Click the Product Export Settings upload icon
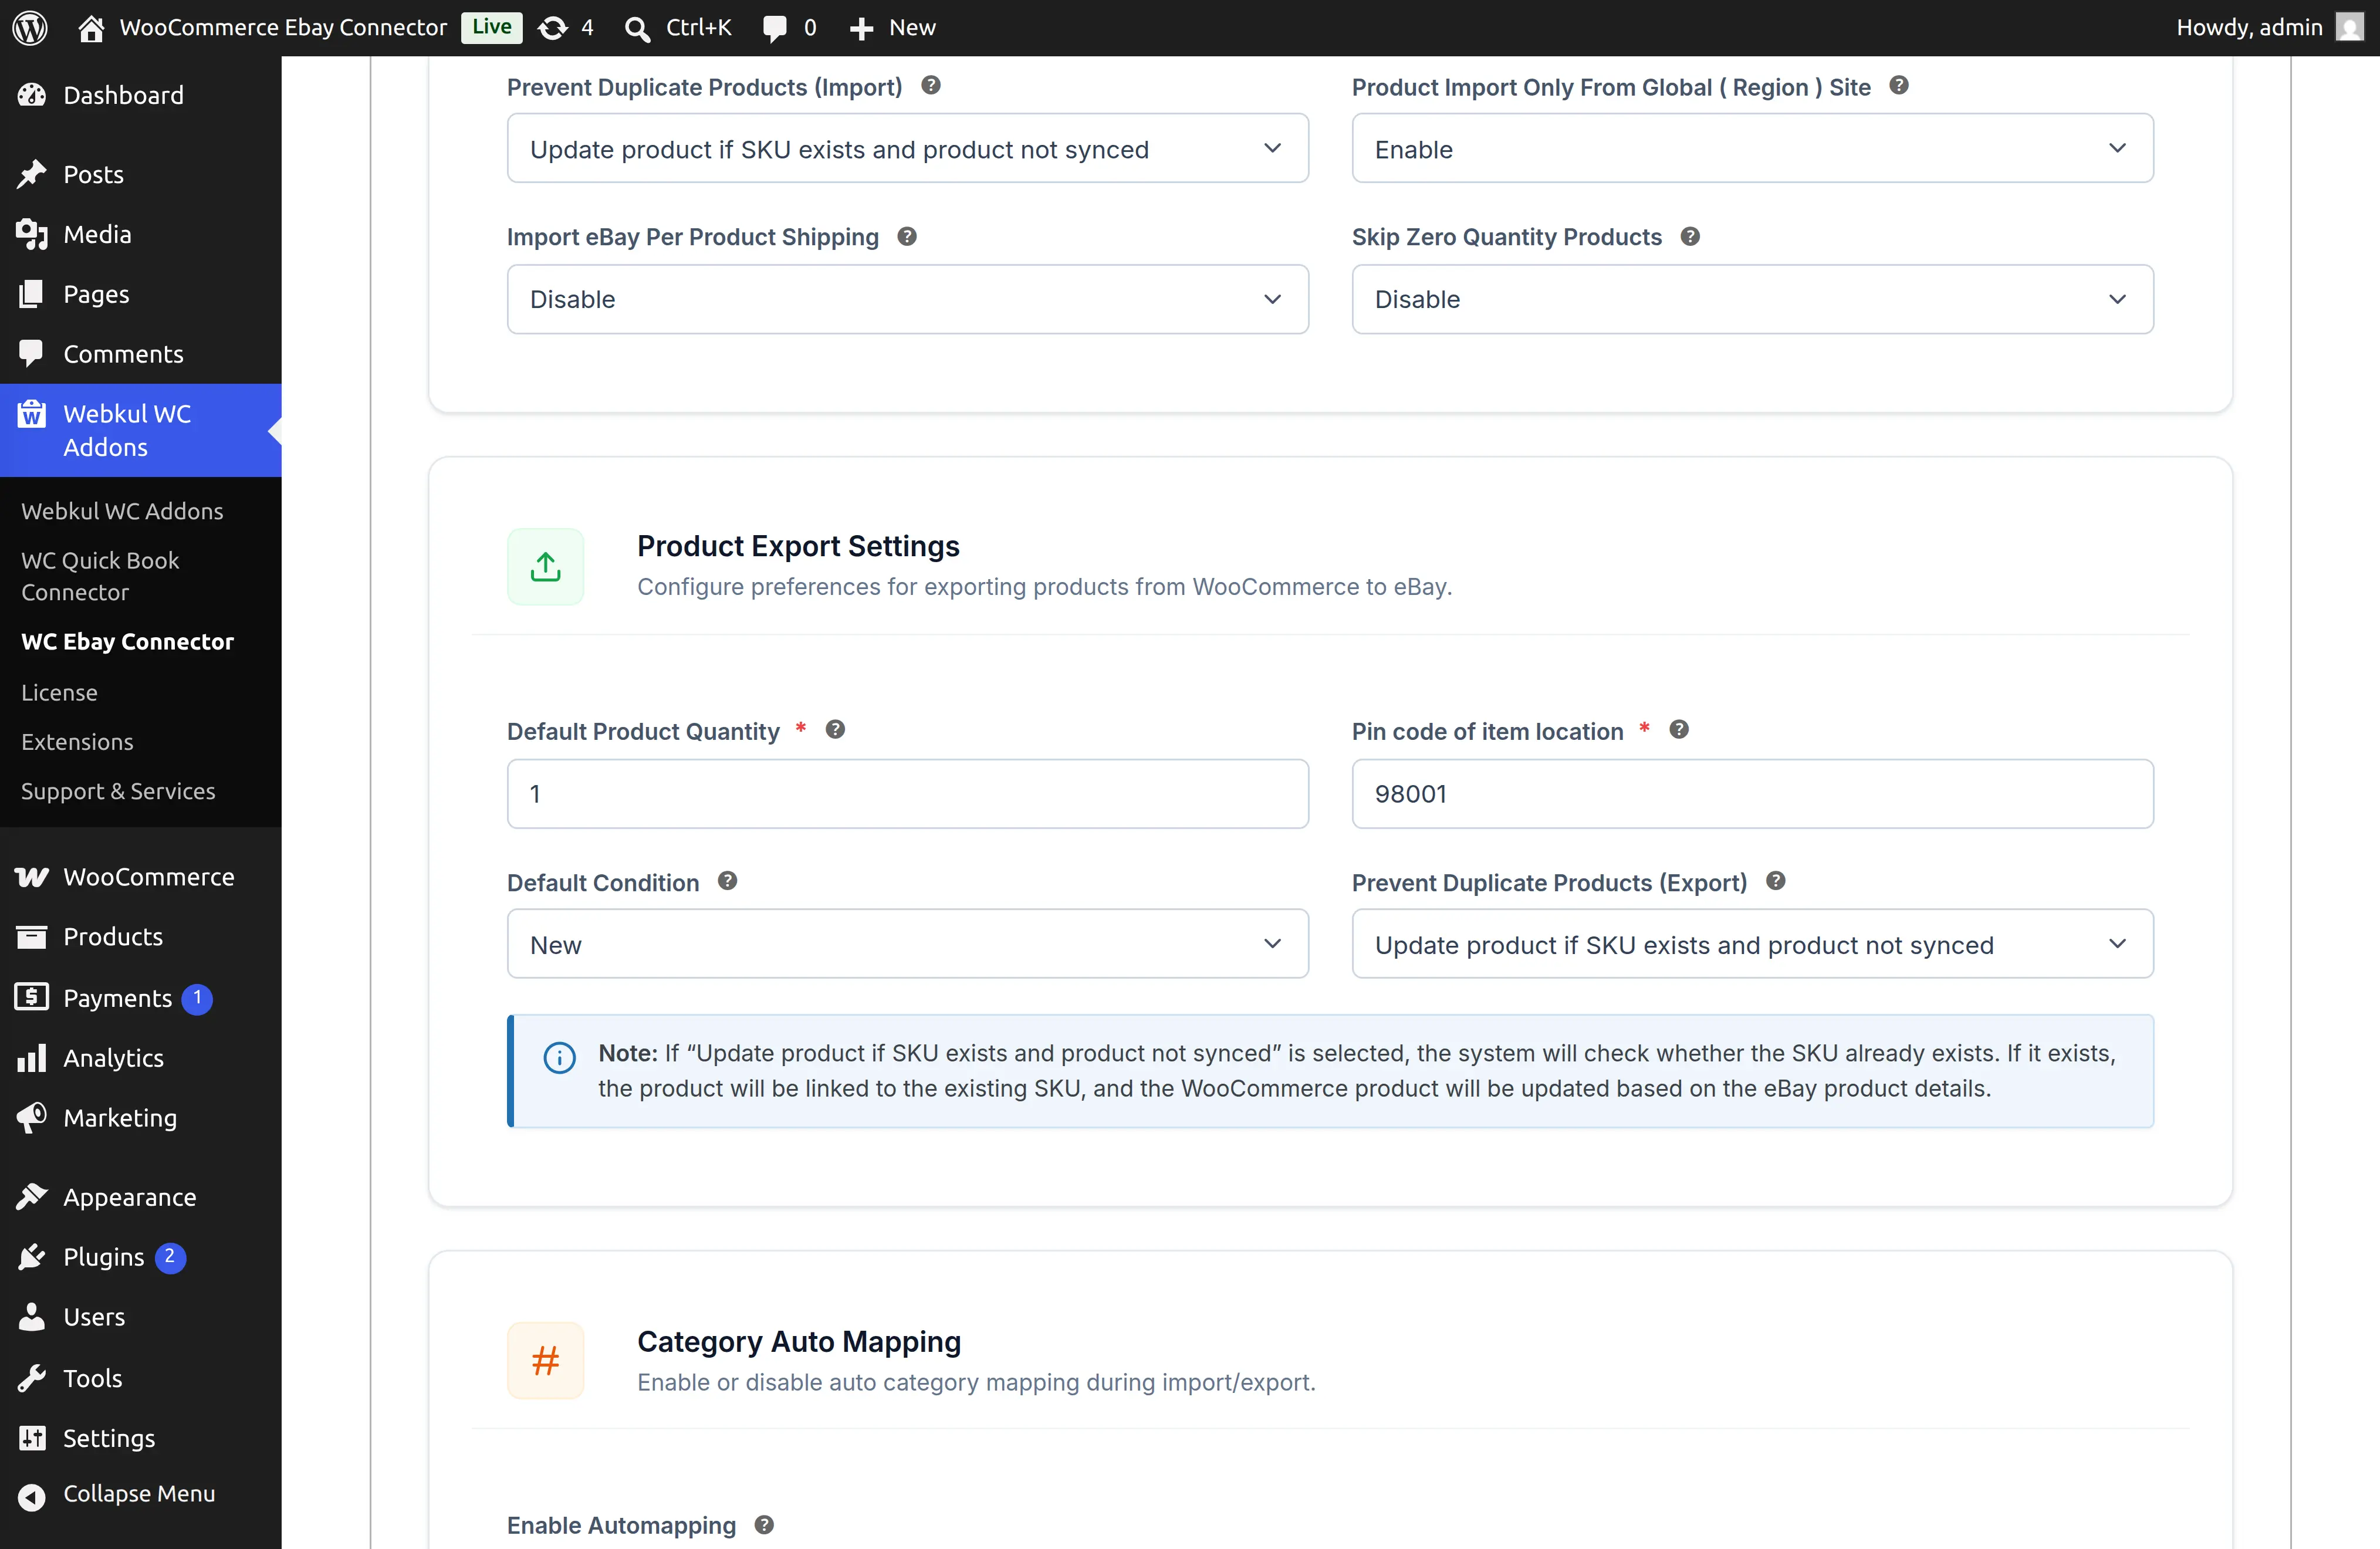2380x1549 pixels. point(545,567)
